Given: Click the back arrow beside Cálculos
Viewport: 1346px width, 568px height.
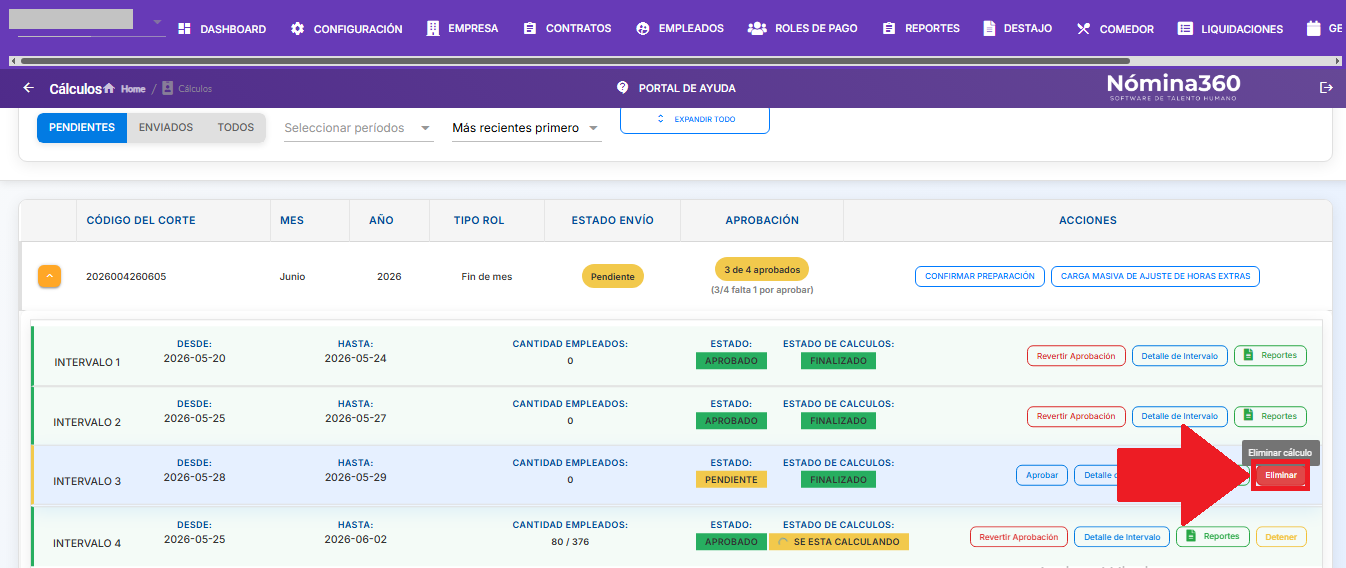Looking at the screenshot, I should coord(28,88).
